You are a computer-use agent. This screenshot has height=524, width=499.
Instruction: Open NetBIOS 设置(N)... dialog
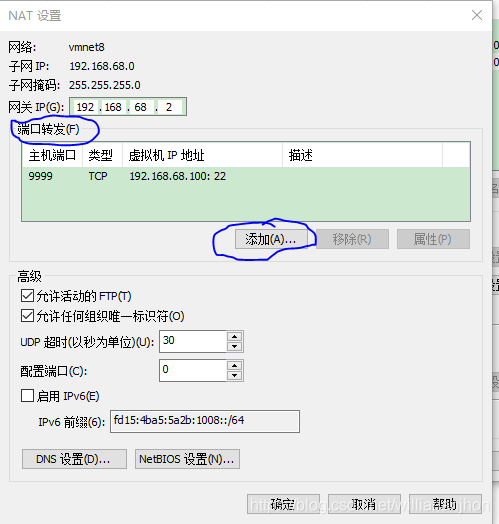(187, 459)
